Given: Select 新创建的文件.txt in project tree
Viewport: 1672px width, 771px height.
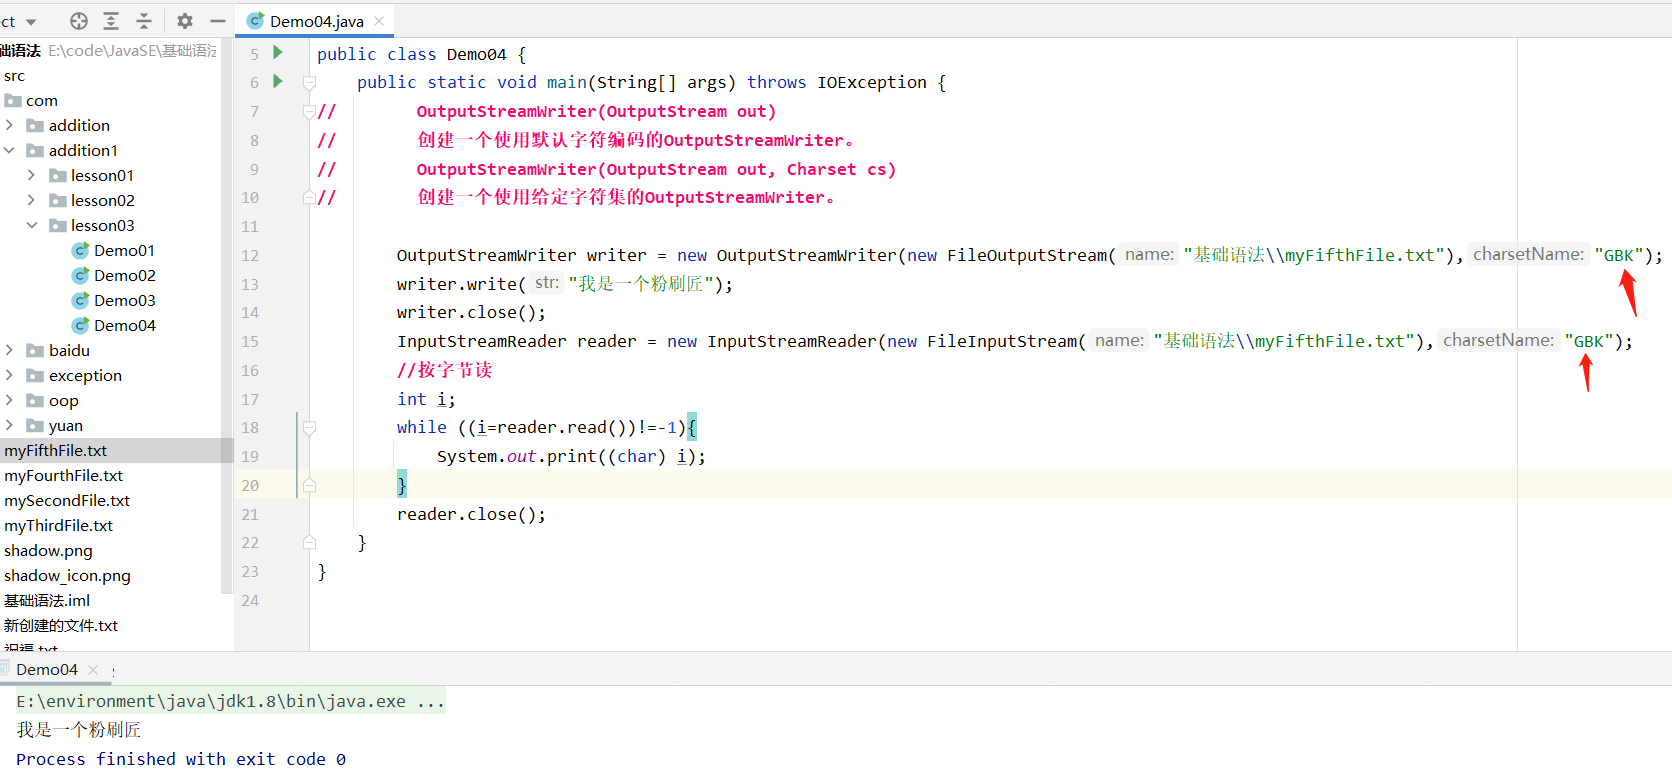Looking at the screenshot, I should 61,625.
